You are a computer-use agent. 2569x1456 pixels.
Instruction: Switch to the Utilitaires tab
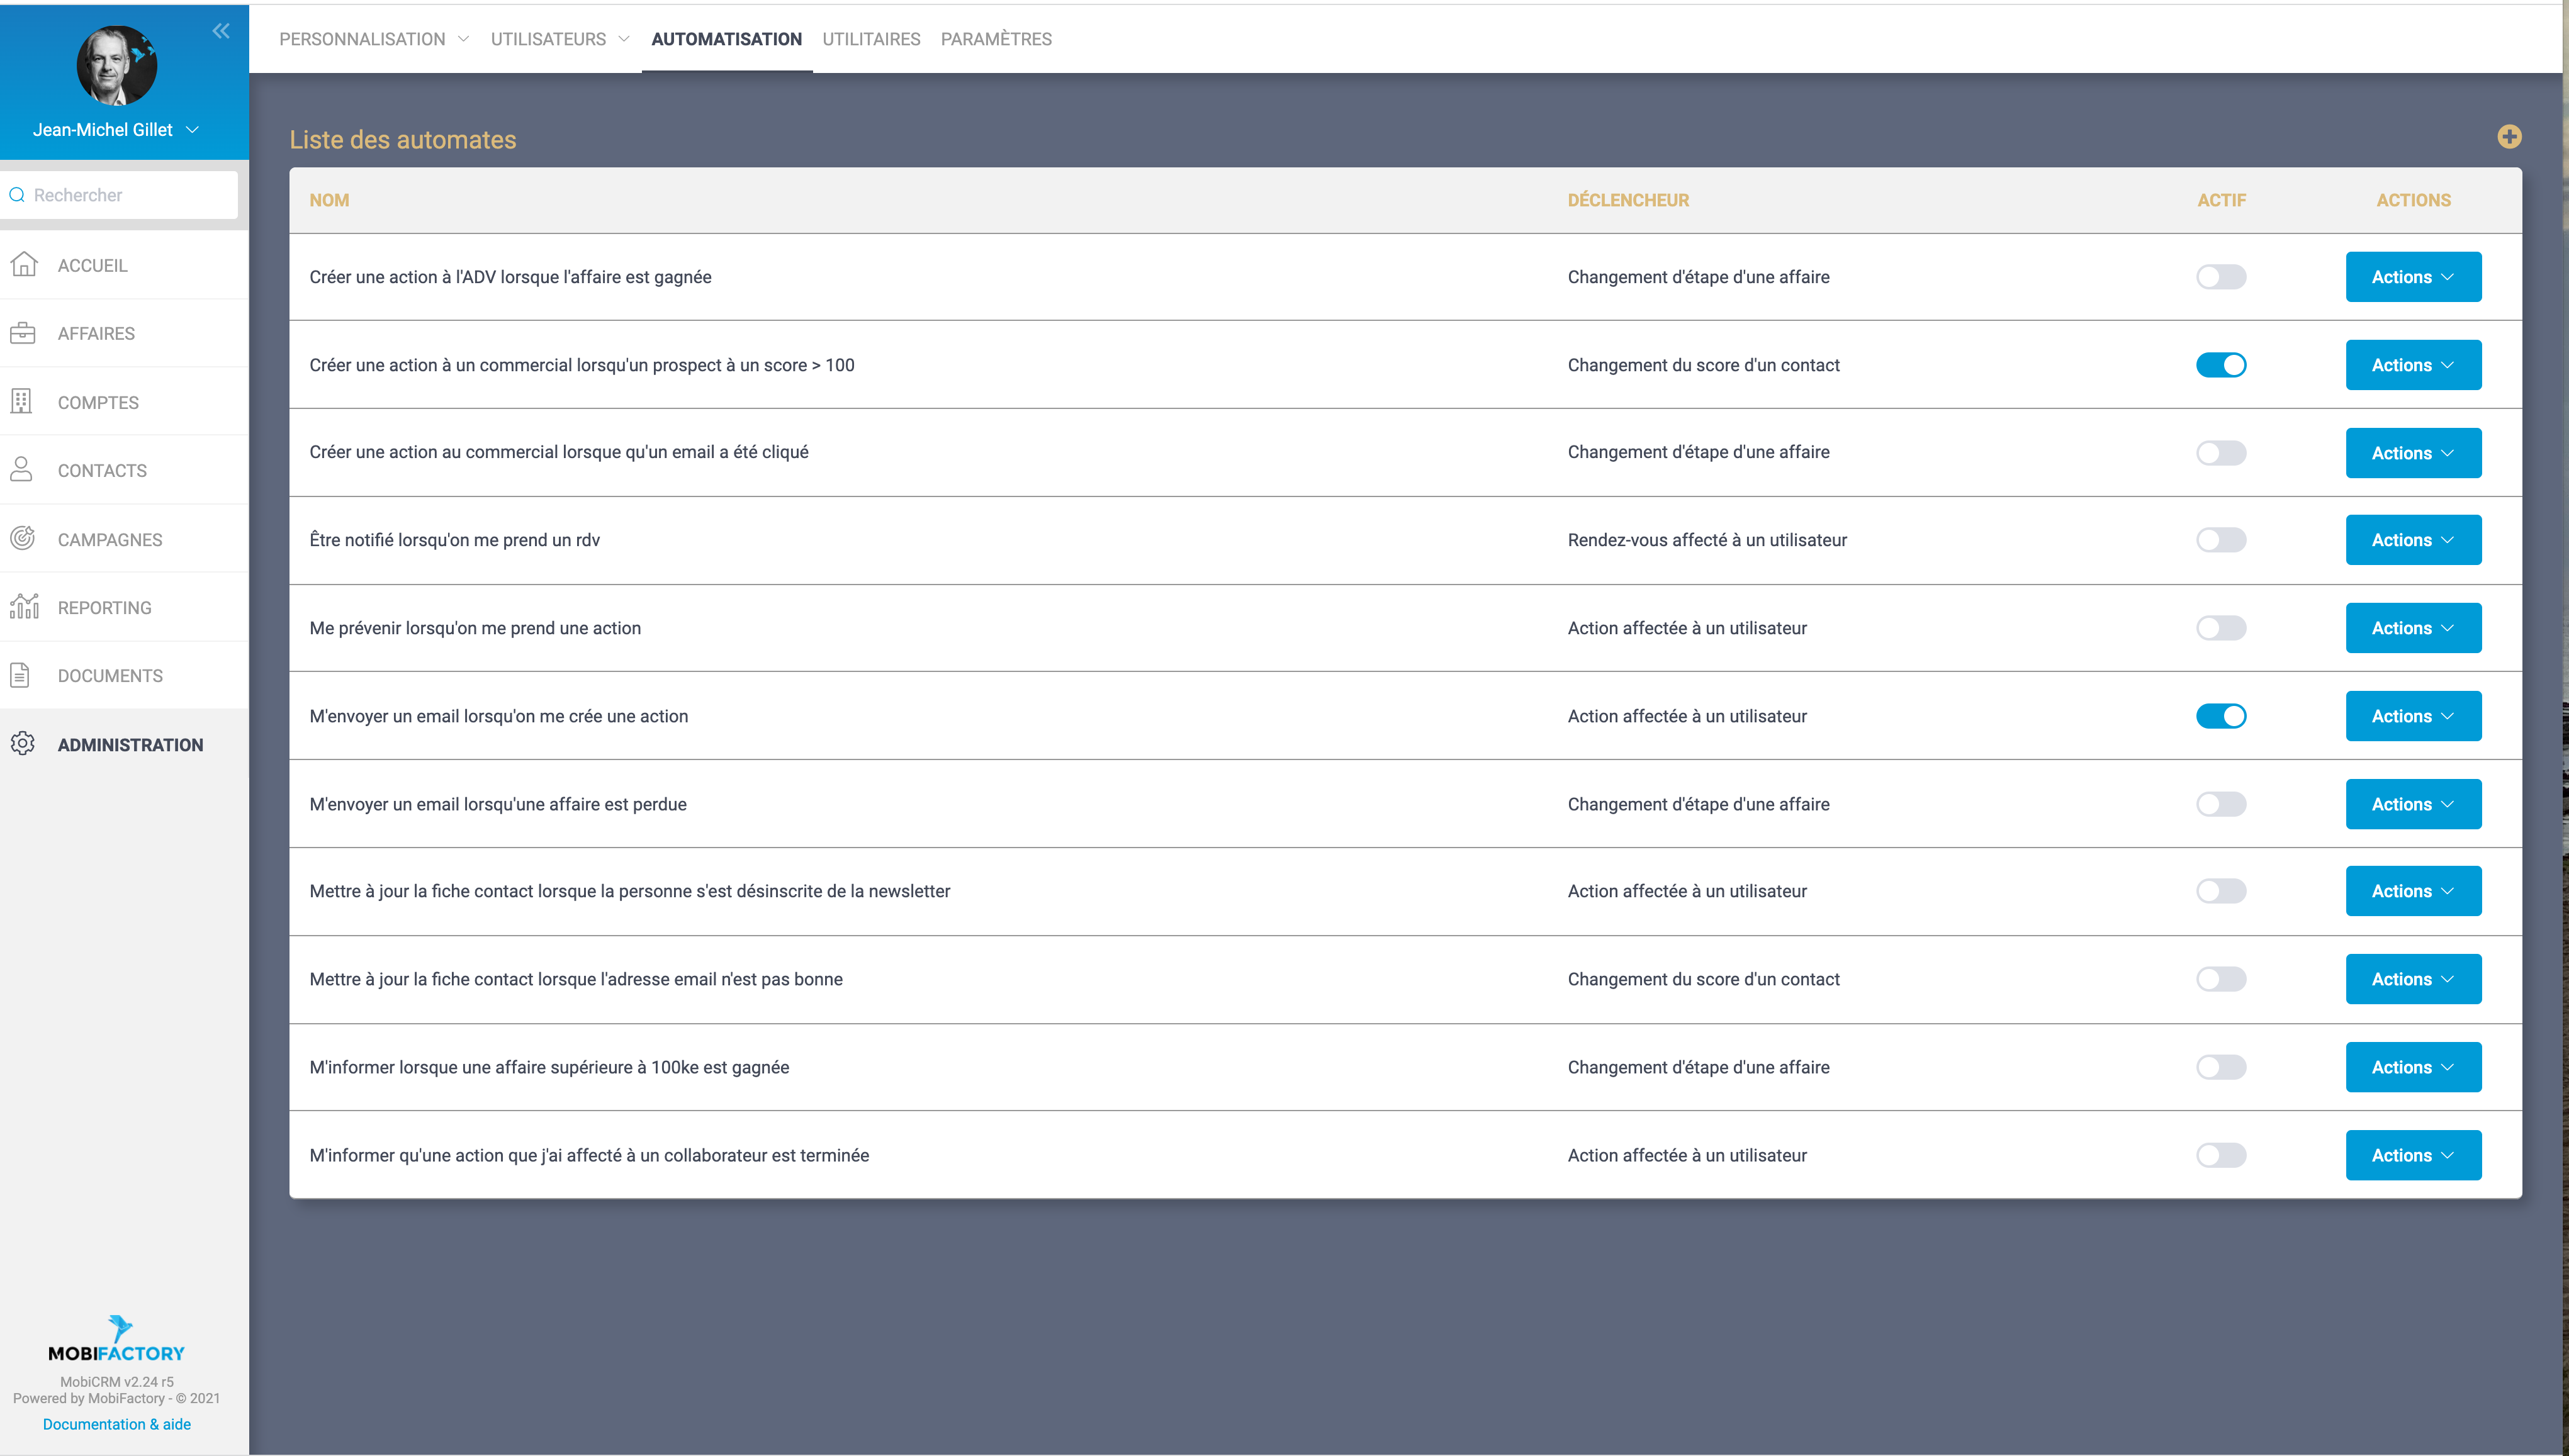coord(870,39)
